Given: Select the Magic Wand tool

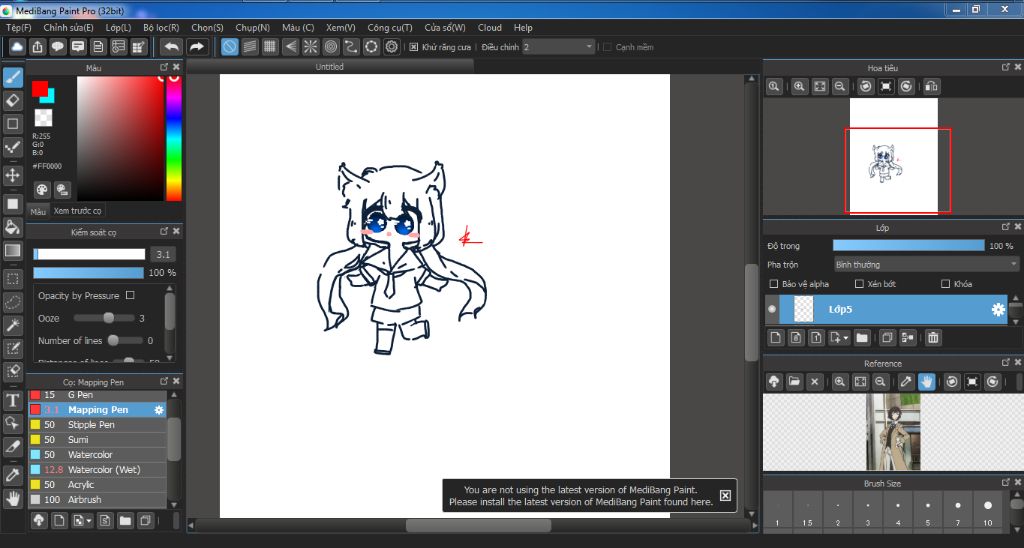Looking at the screenshot, I should (12, 325).
